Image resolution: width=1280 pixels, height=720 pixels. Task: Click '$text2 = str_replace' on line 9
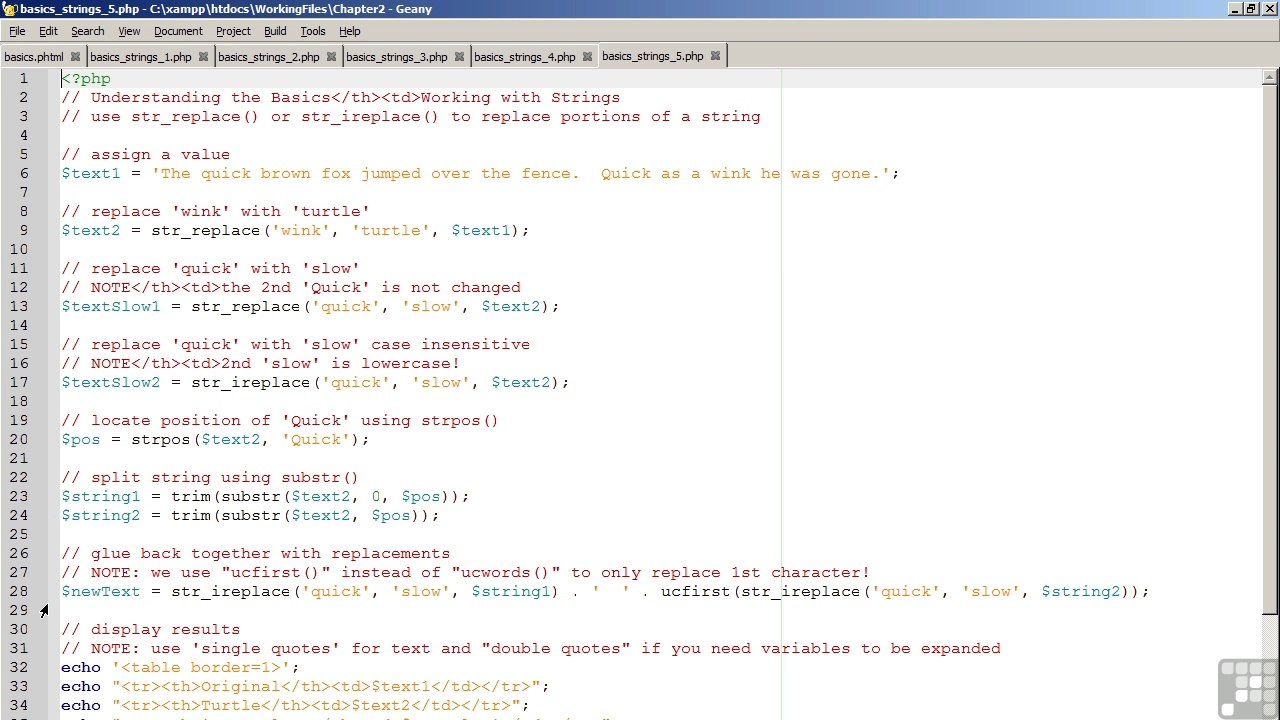click(x=160, y=231)
